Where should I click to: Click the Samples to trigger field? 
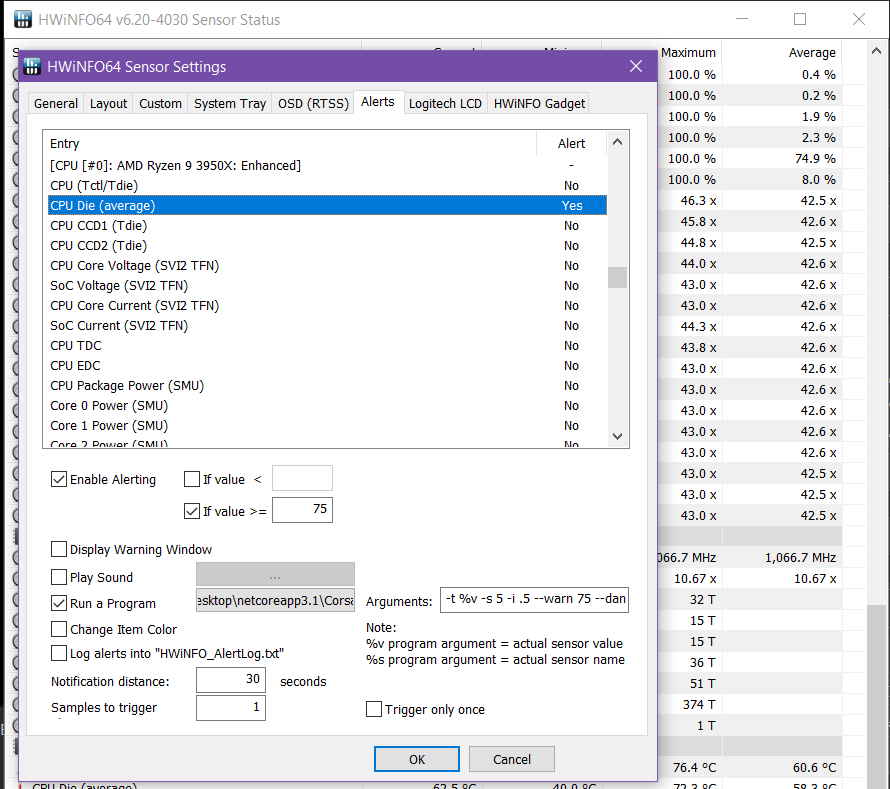click(231, 707)
